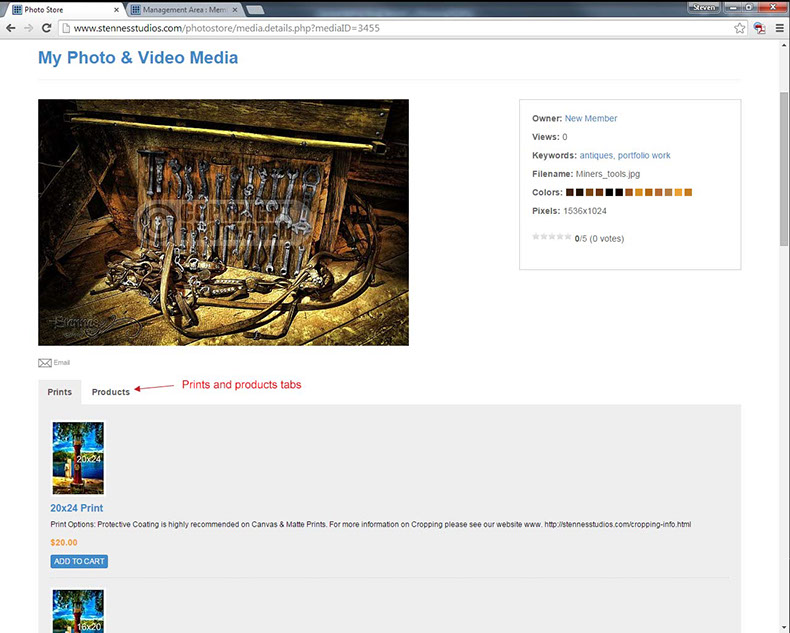Click the Email envelope icon under the photo

tap(45, 363)
